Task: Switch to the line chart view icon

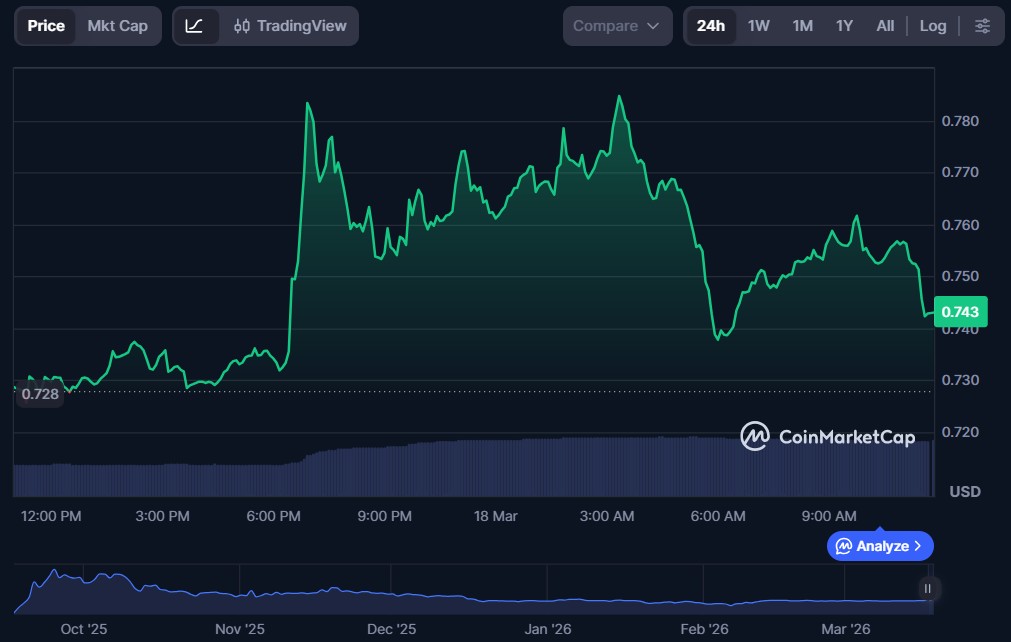Action: click(195, 26)
